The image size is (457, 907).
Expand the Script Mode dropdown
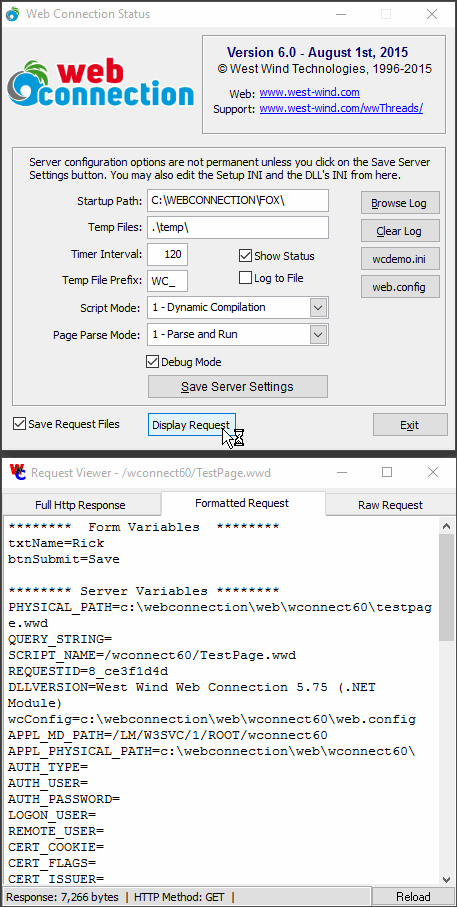point(318,307)
